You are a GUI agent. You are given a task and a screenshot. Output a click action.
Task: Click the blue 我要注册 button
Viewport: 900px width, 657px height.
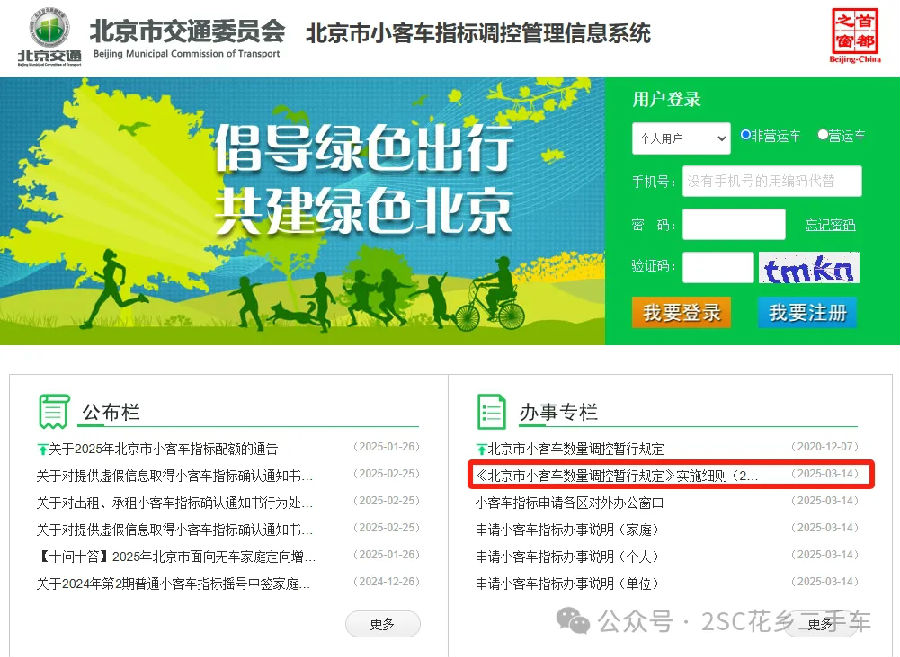pyautogui.click(x=808, y=313)
